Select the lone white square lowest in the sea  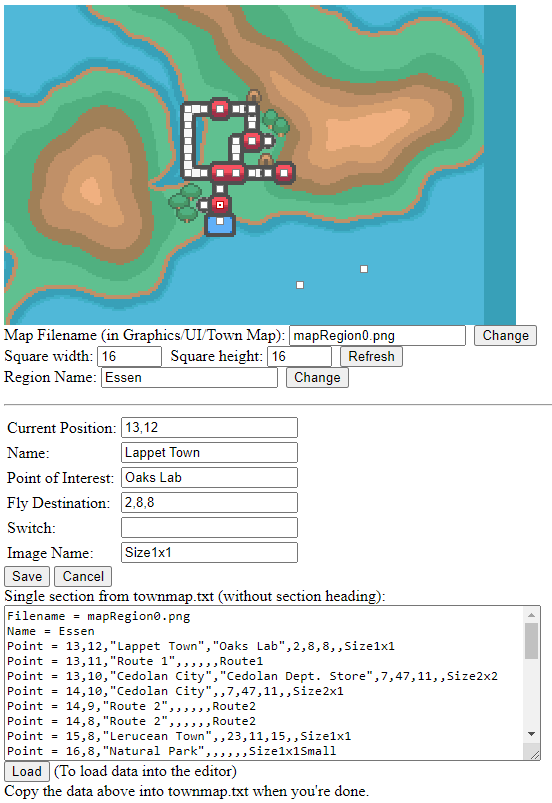point(300,285)
